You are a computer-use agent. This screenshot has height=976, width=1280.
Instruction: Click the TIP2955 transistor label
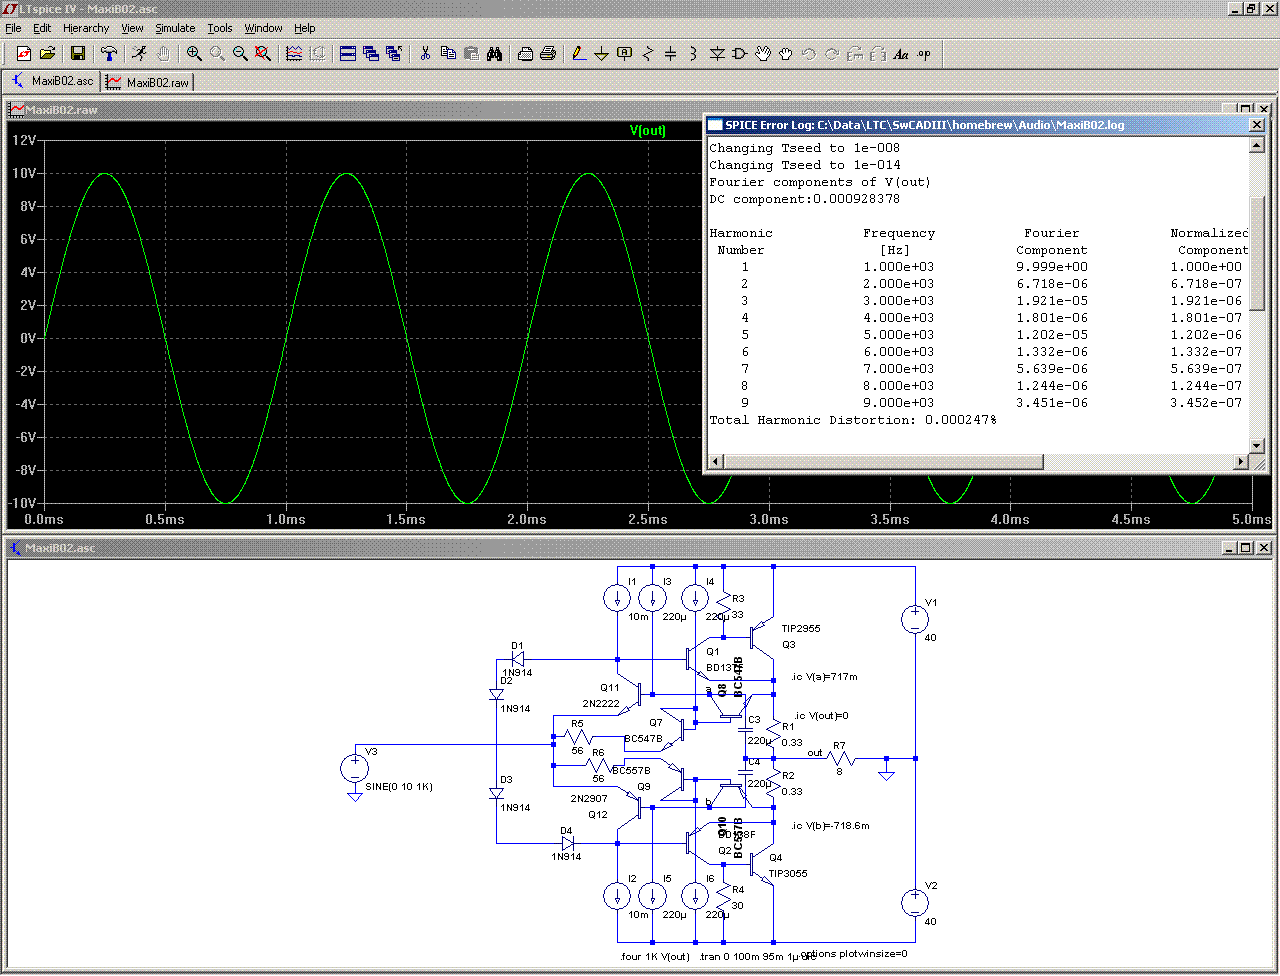coord(801,629)
